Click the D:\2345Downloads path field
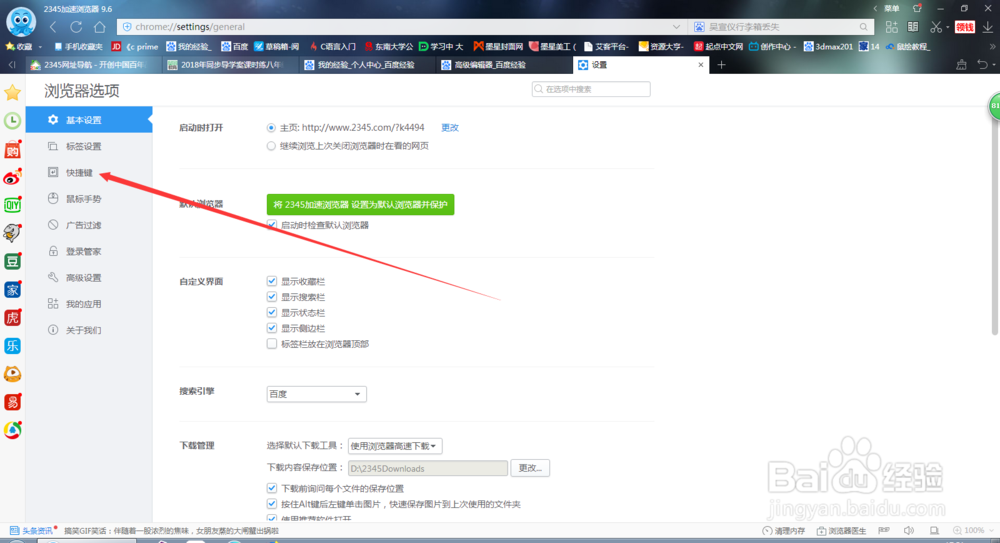The height and width of the screenshot is (543, 1000). point(428,468)
